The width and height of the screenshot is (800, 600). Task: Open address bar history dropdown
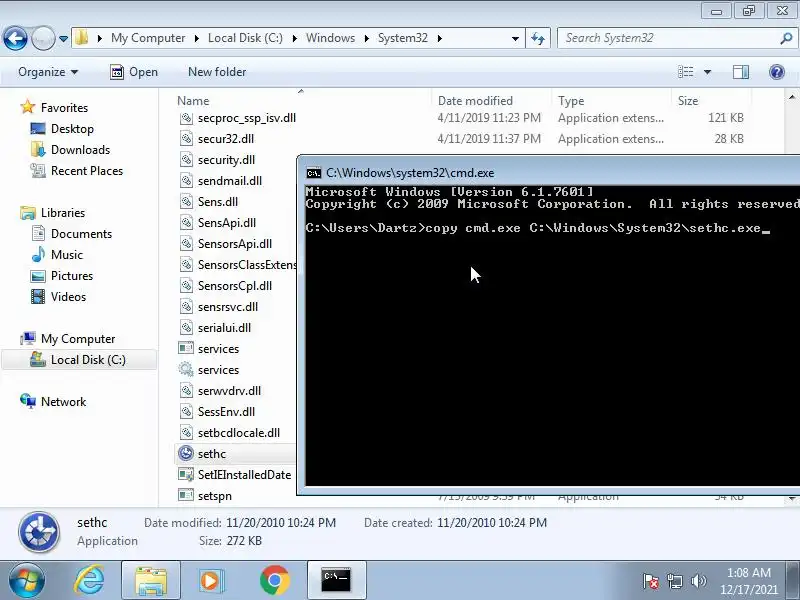[515, 39]
